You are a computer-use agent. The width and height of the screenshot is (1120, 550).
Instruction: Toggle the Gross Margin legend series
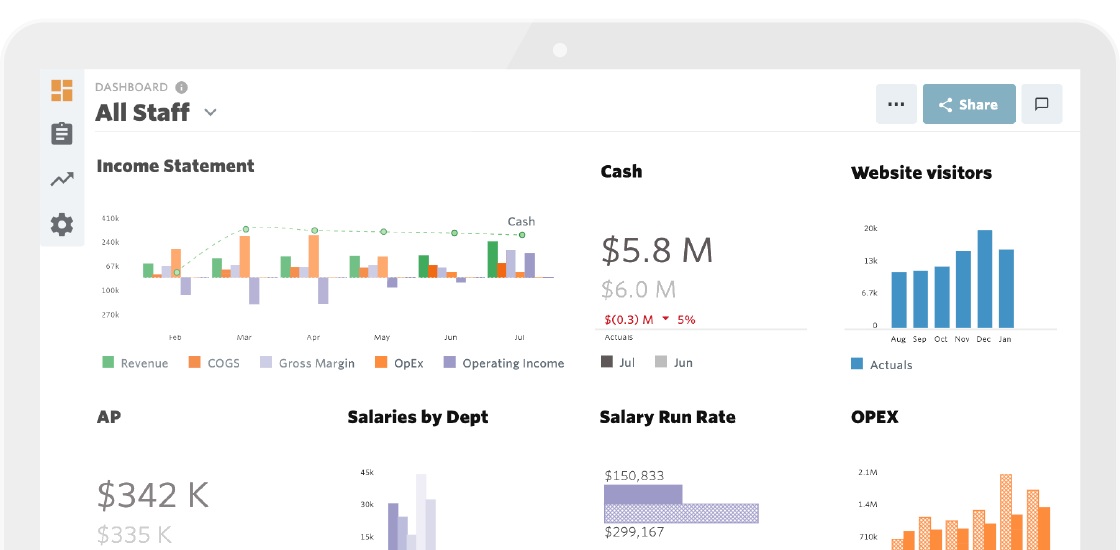(x=307, y=363)
